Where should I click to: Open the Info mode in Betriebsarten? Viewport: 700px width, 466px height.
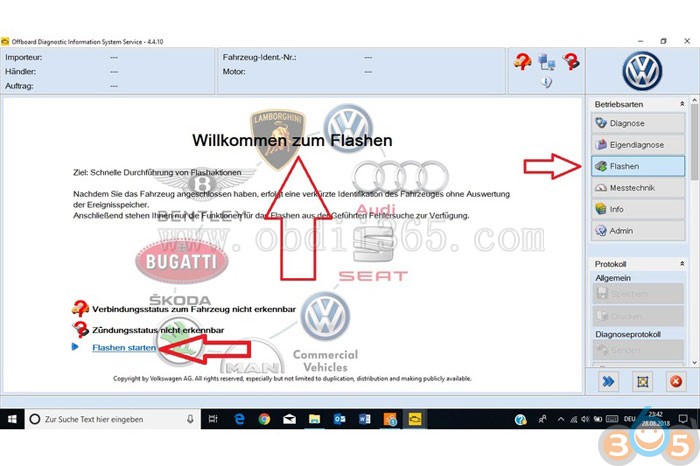638,209
